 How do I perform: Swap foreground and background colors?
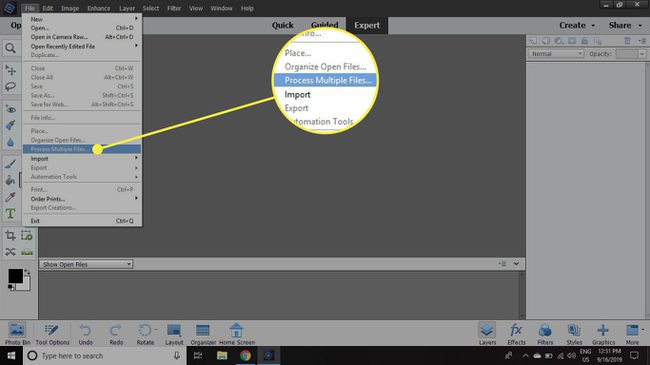point(27,272)
